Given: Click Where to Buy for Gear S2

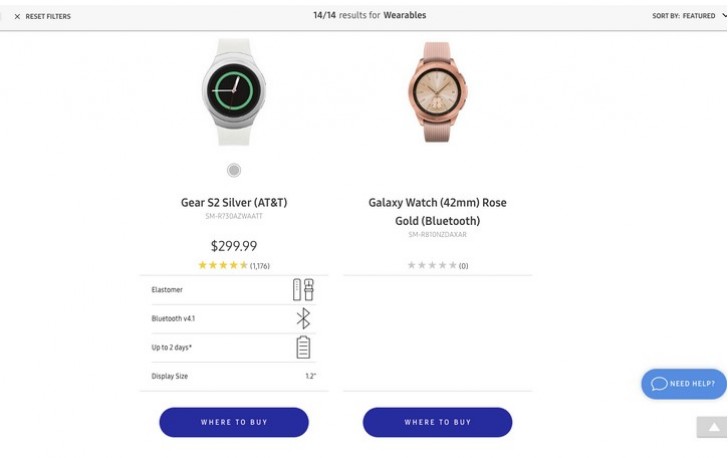Looking at the screenshot, I should (234, 422).
